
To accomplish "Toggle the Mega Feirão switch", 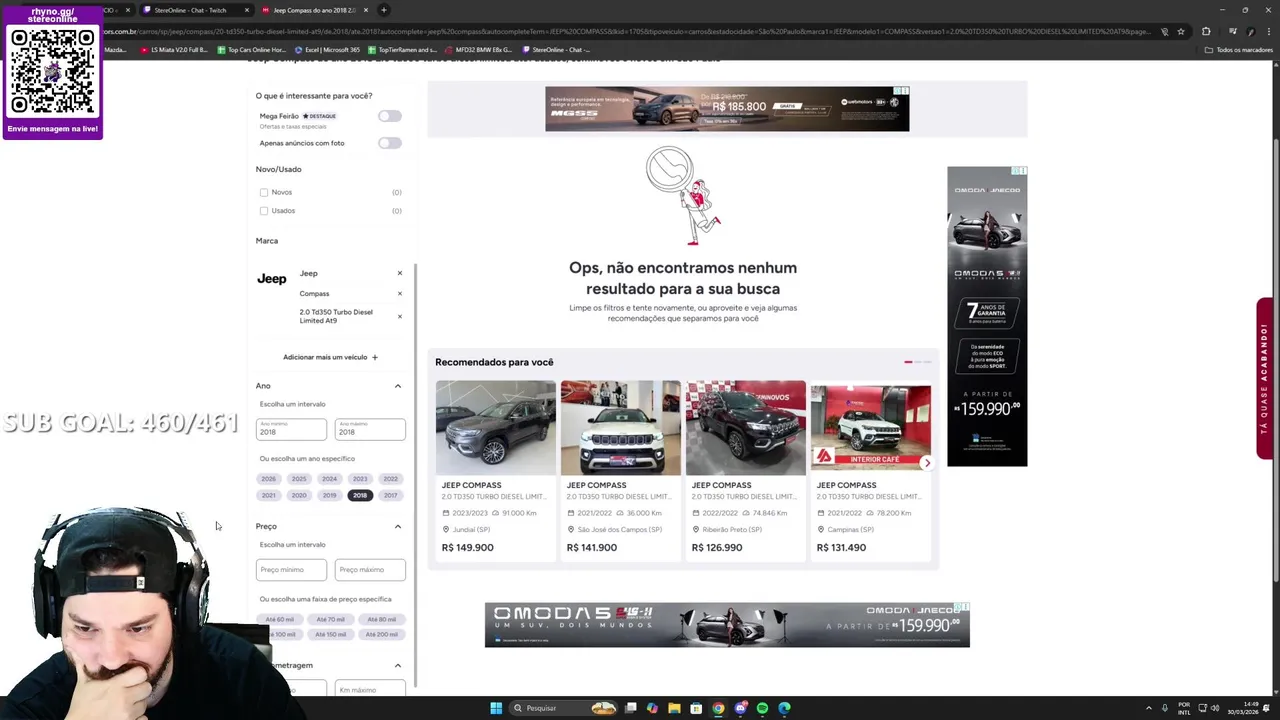I will (x=390, y=116).
